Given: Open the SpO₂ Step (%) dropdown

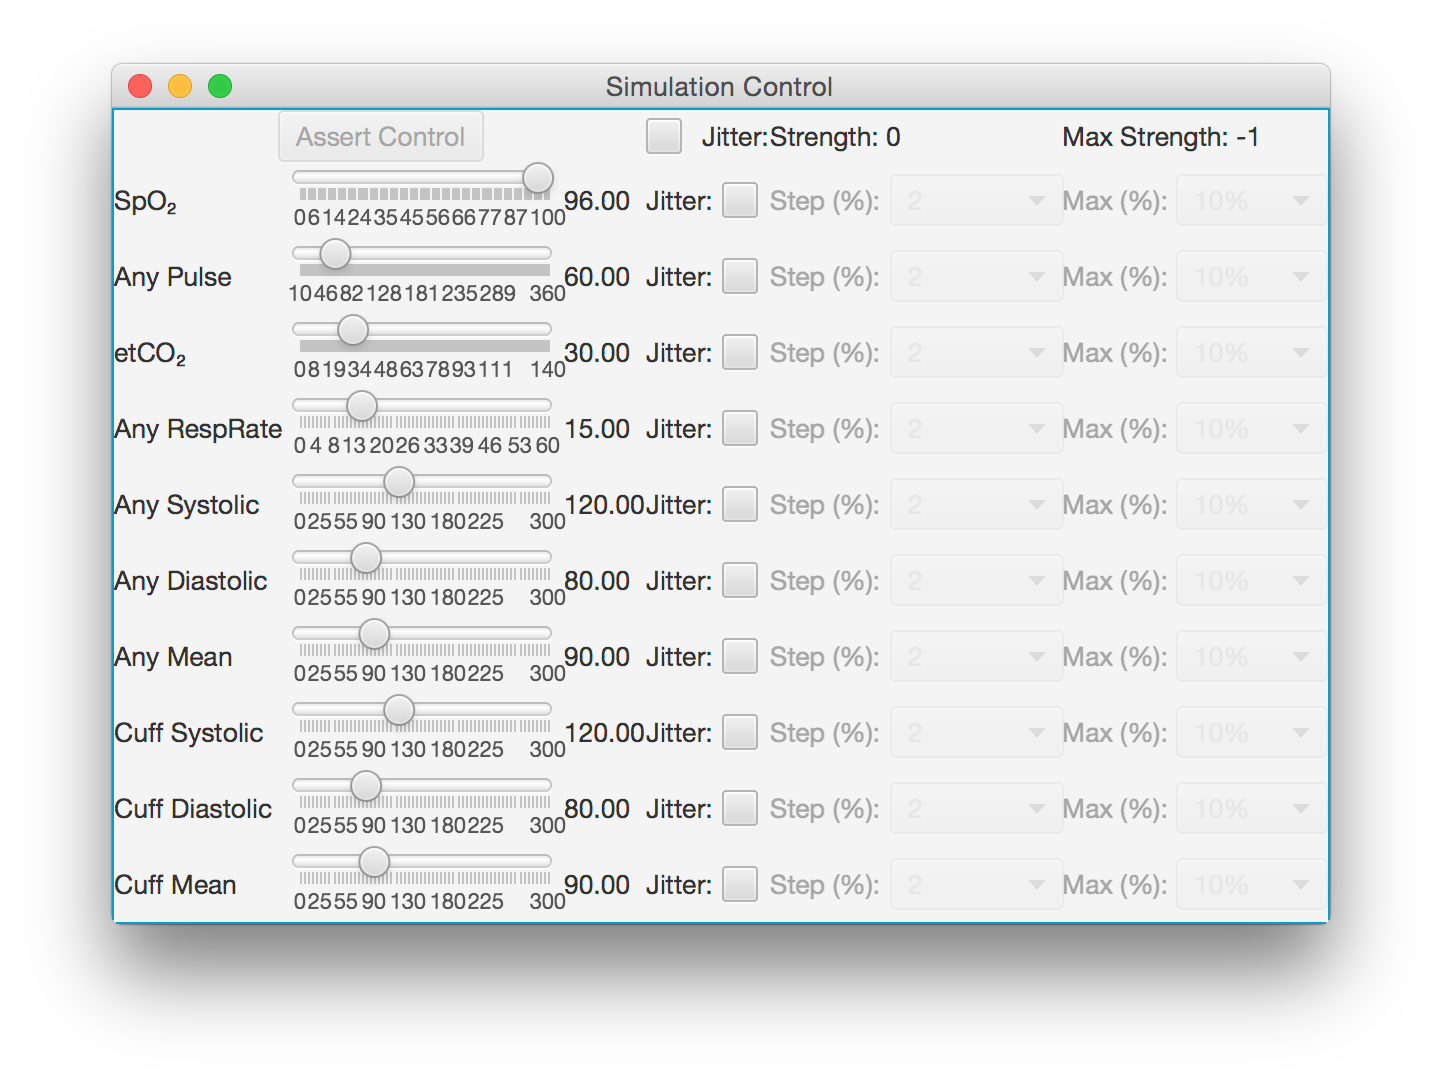Looking at the screenshot, I should tap(976, 200).
